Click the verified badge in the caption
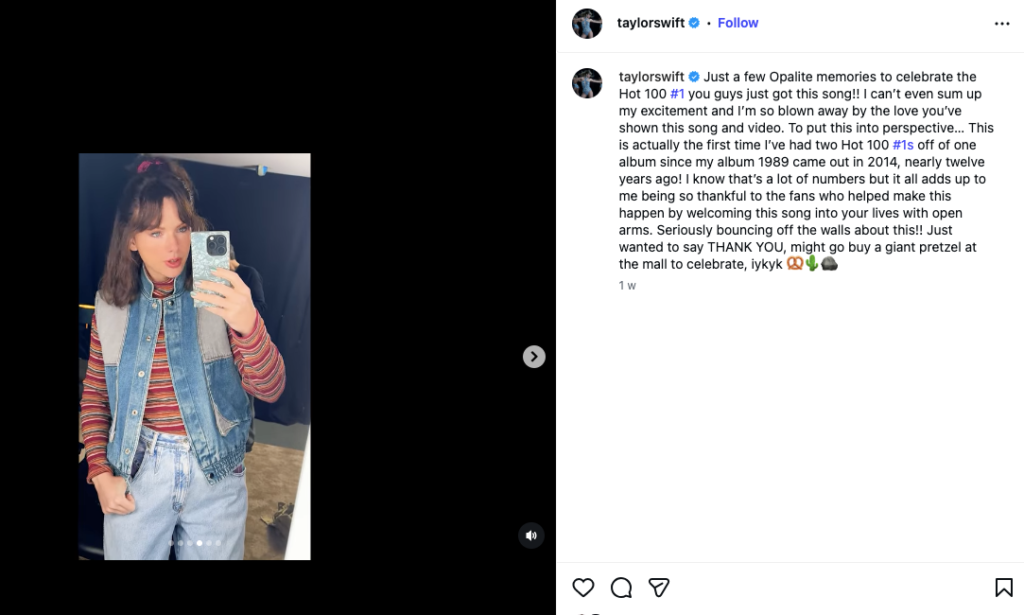1024x615 pixels. coord(694,77)
